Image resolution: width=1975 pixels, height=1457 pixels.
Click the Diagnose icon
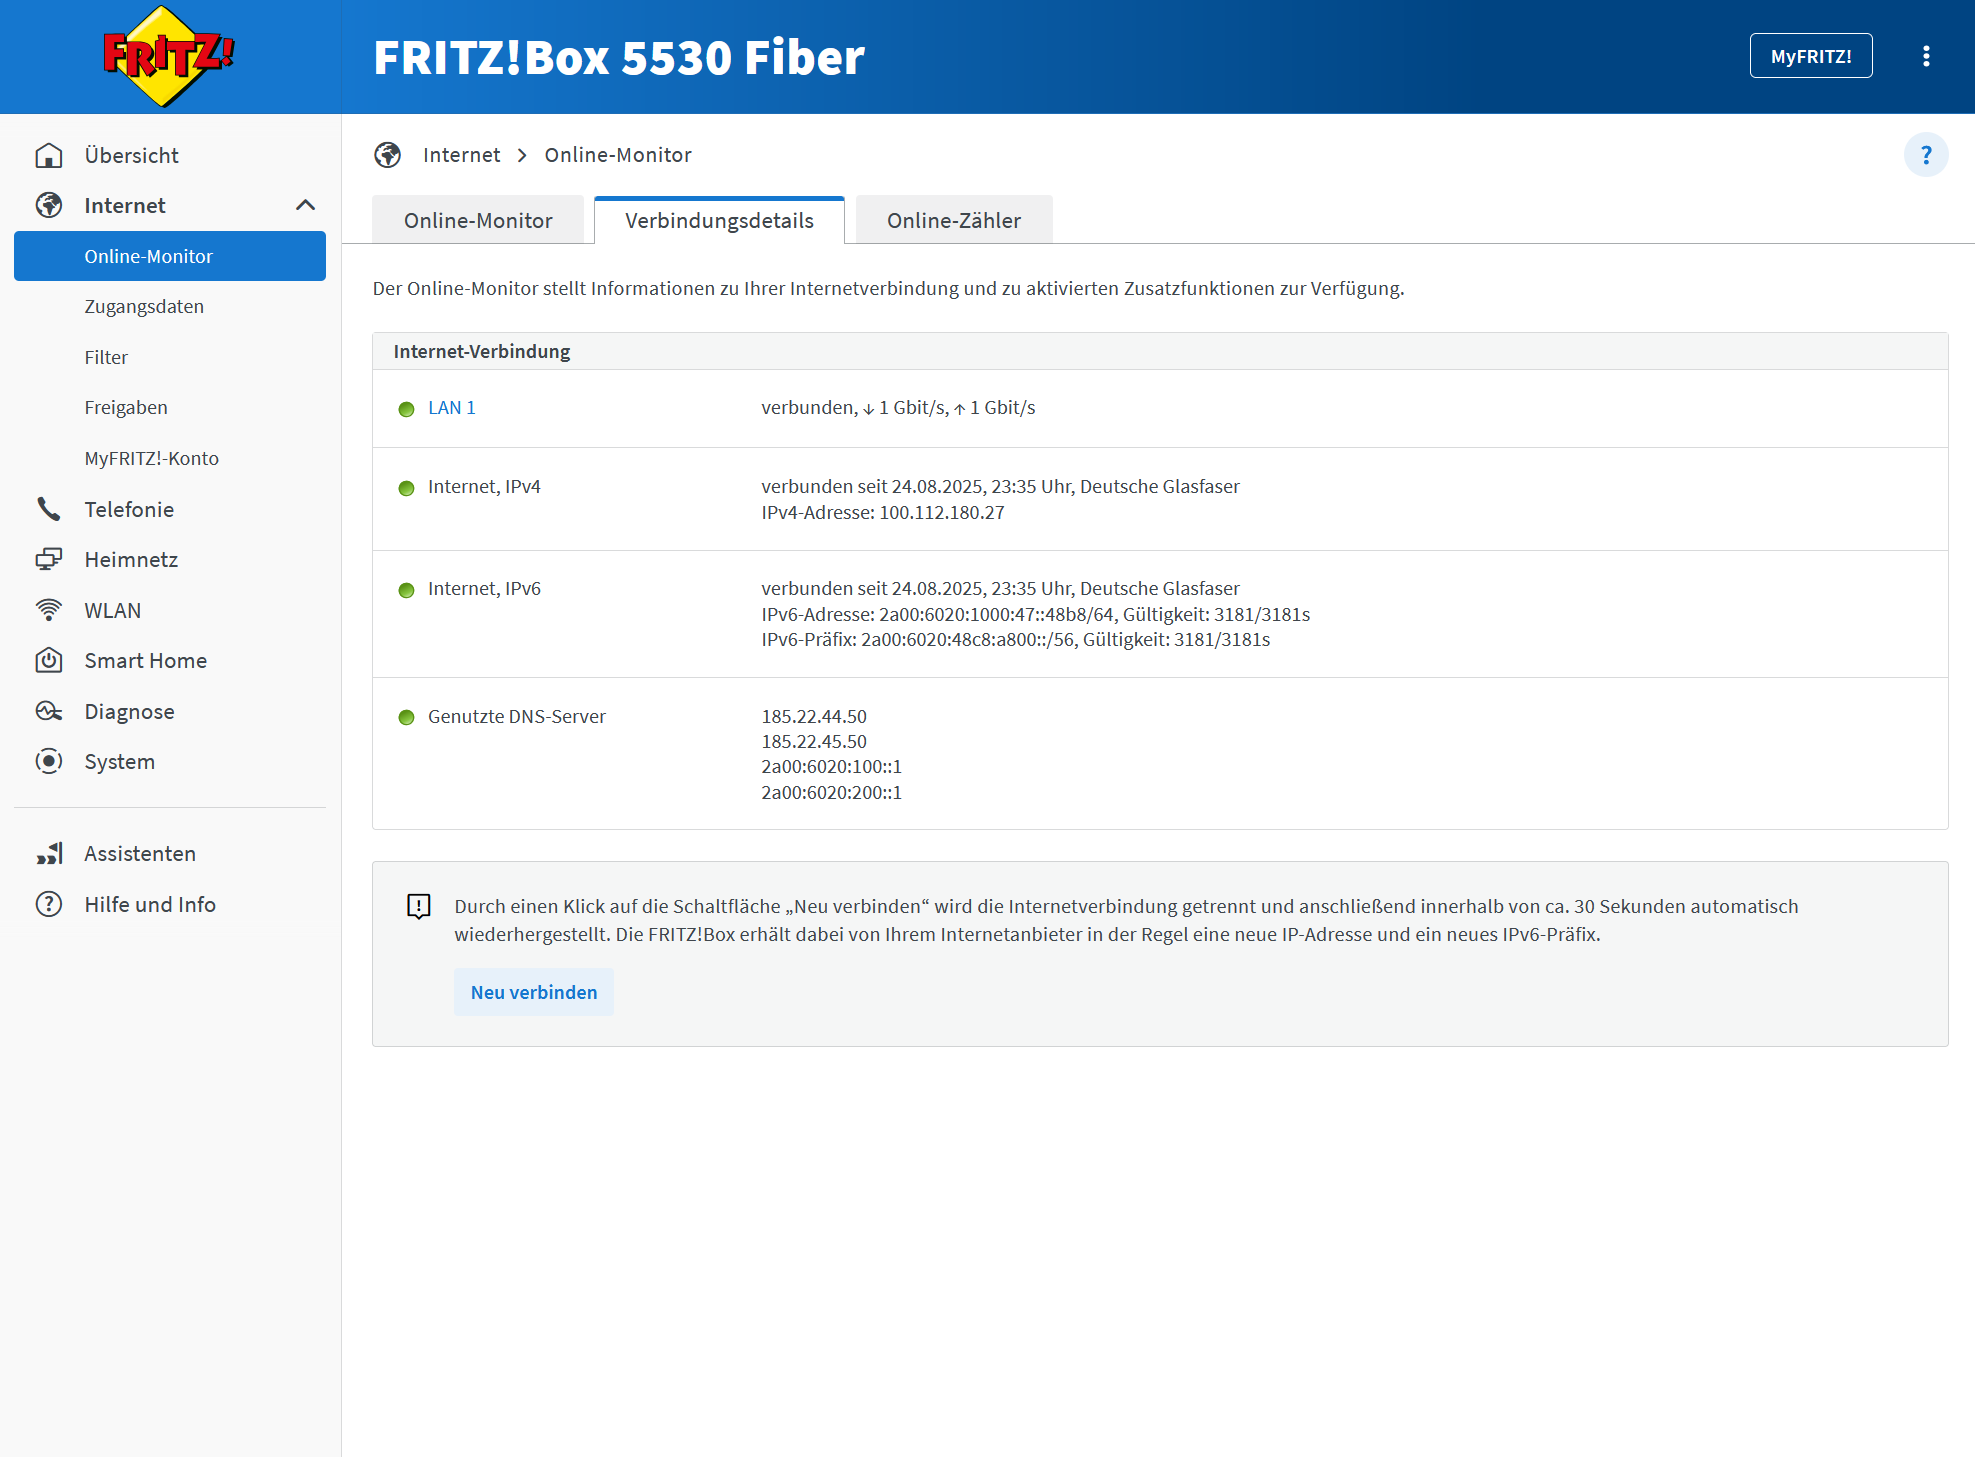(49, 711)
